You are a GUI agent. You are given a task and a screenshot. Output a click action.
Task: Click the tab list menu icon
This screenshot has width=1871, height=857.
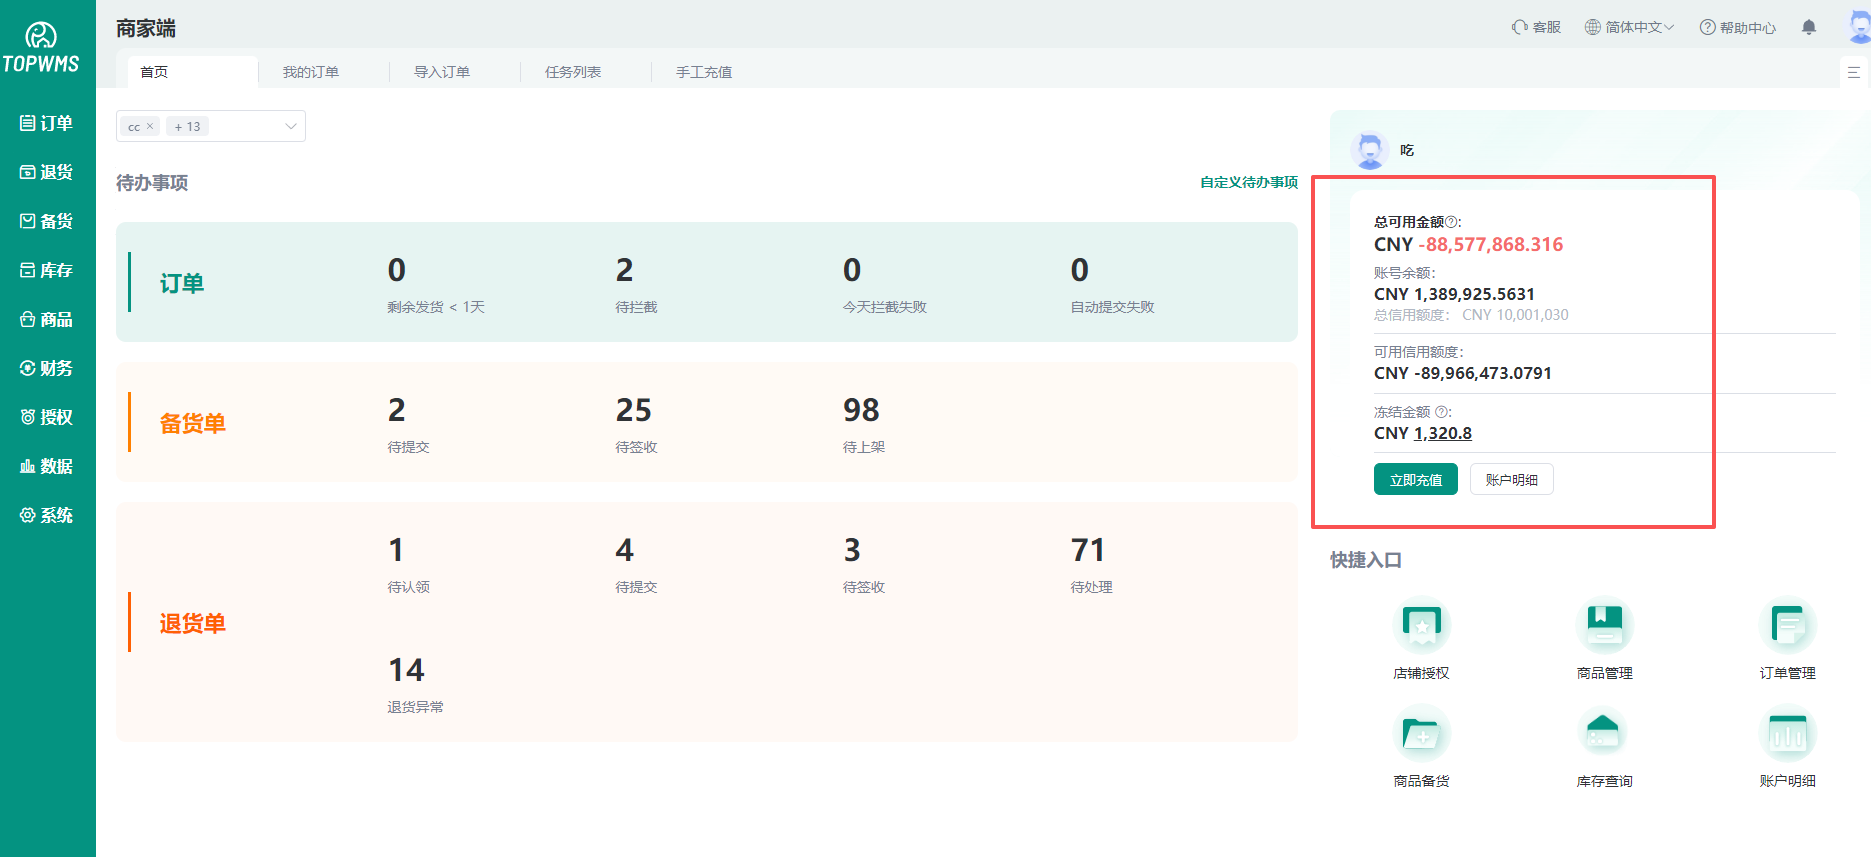pos(1854,72)
